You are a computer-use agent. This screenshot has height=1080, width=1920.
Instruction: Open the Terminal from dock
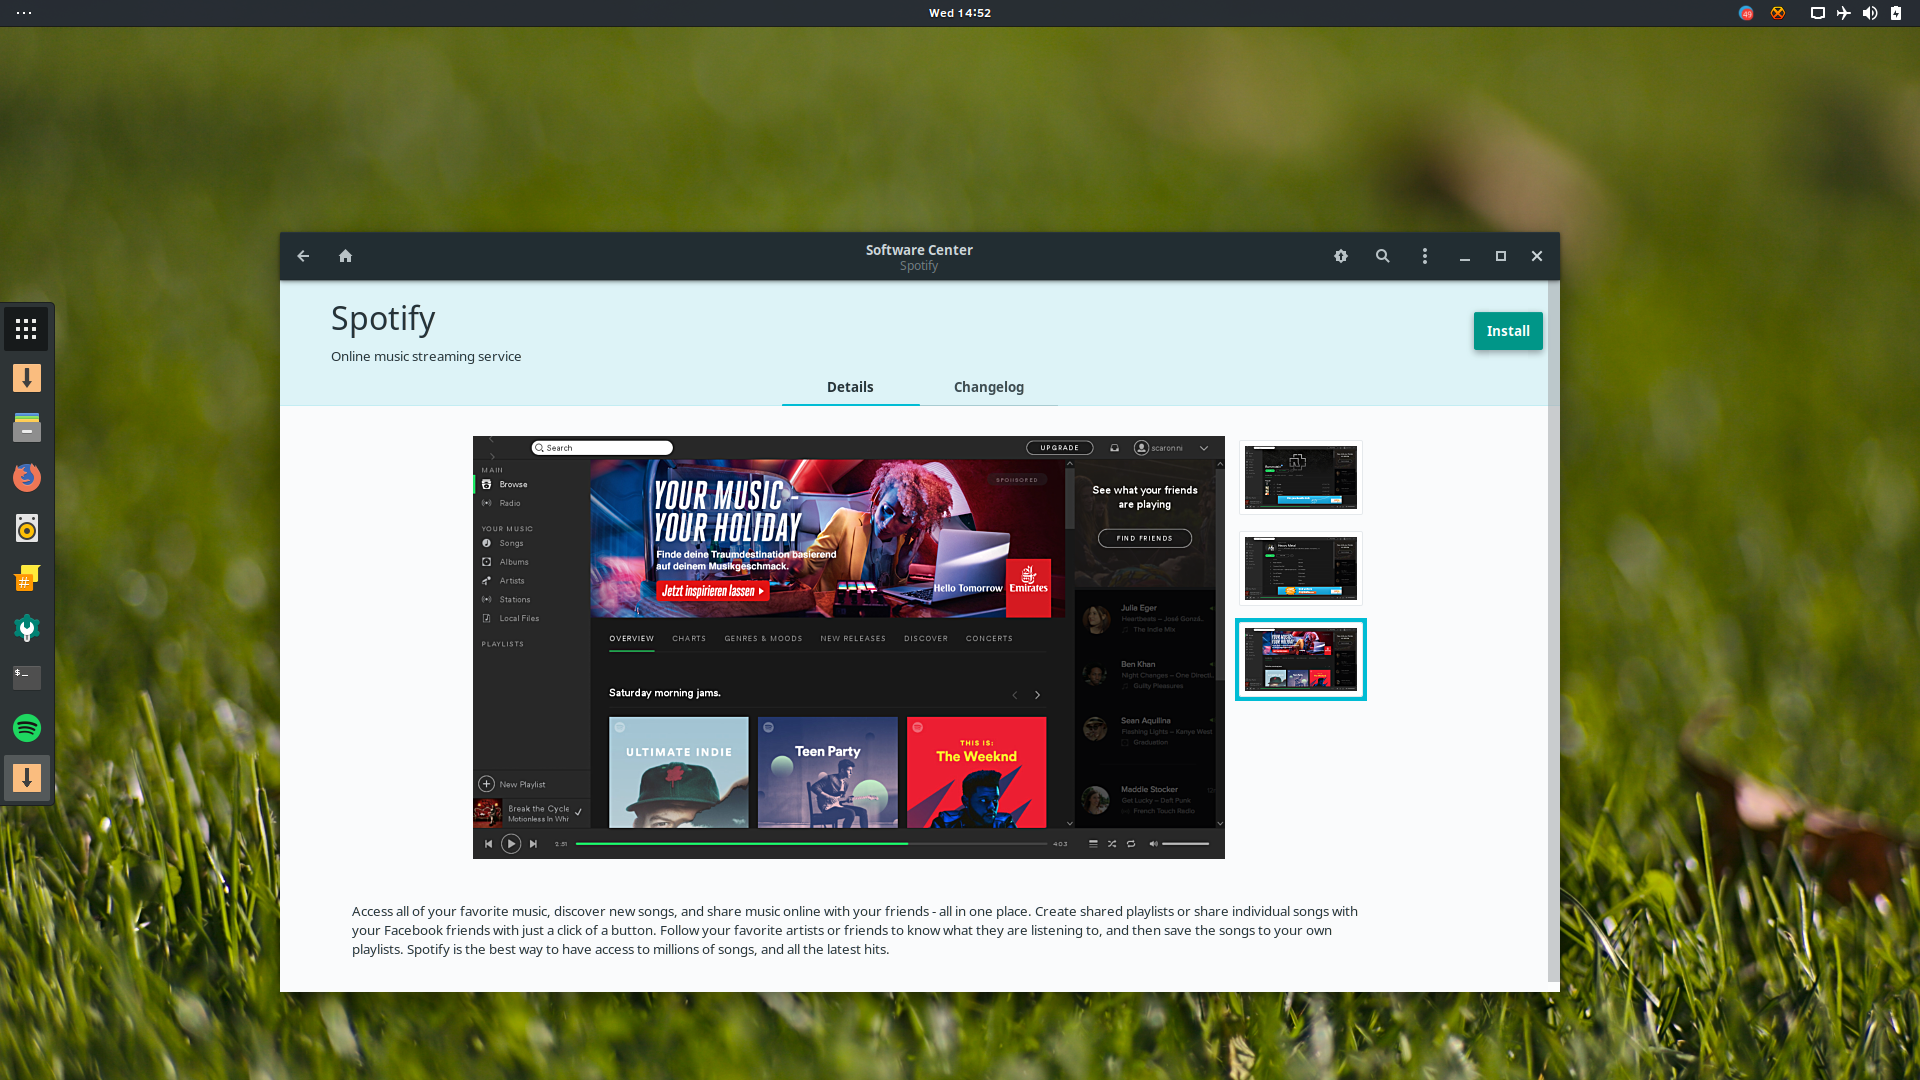pyautogui.click(x=27, y=678)
